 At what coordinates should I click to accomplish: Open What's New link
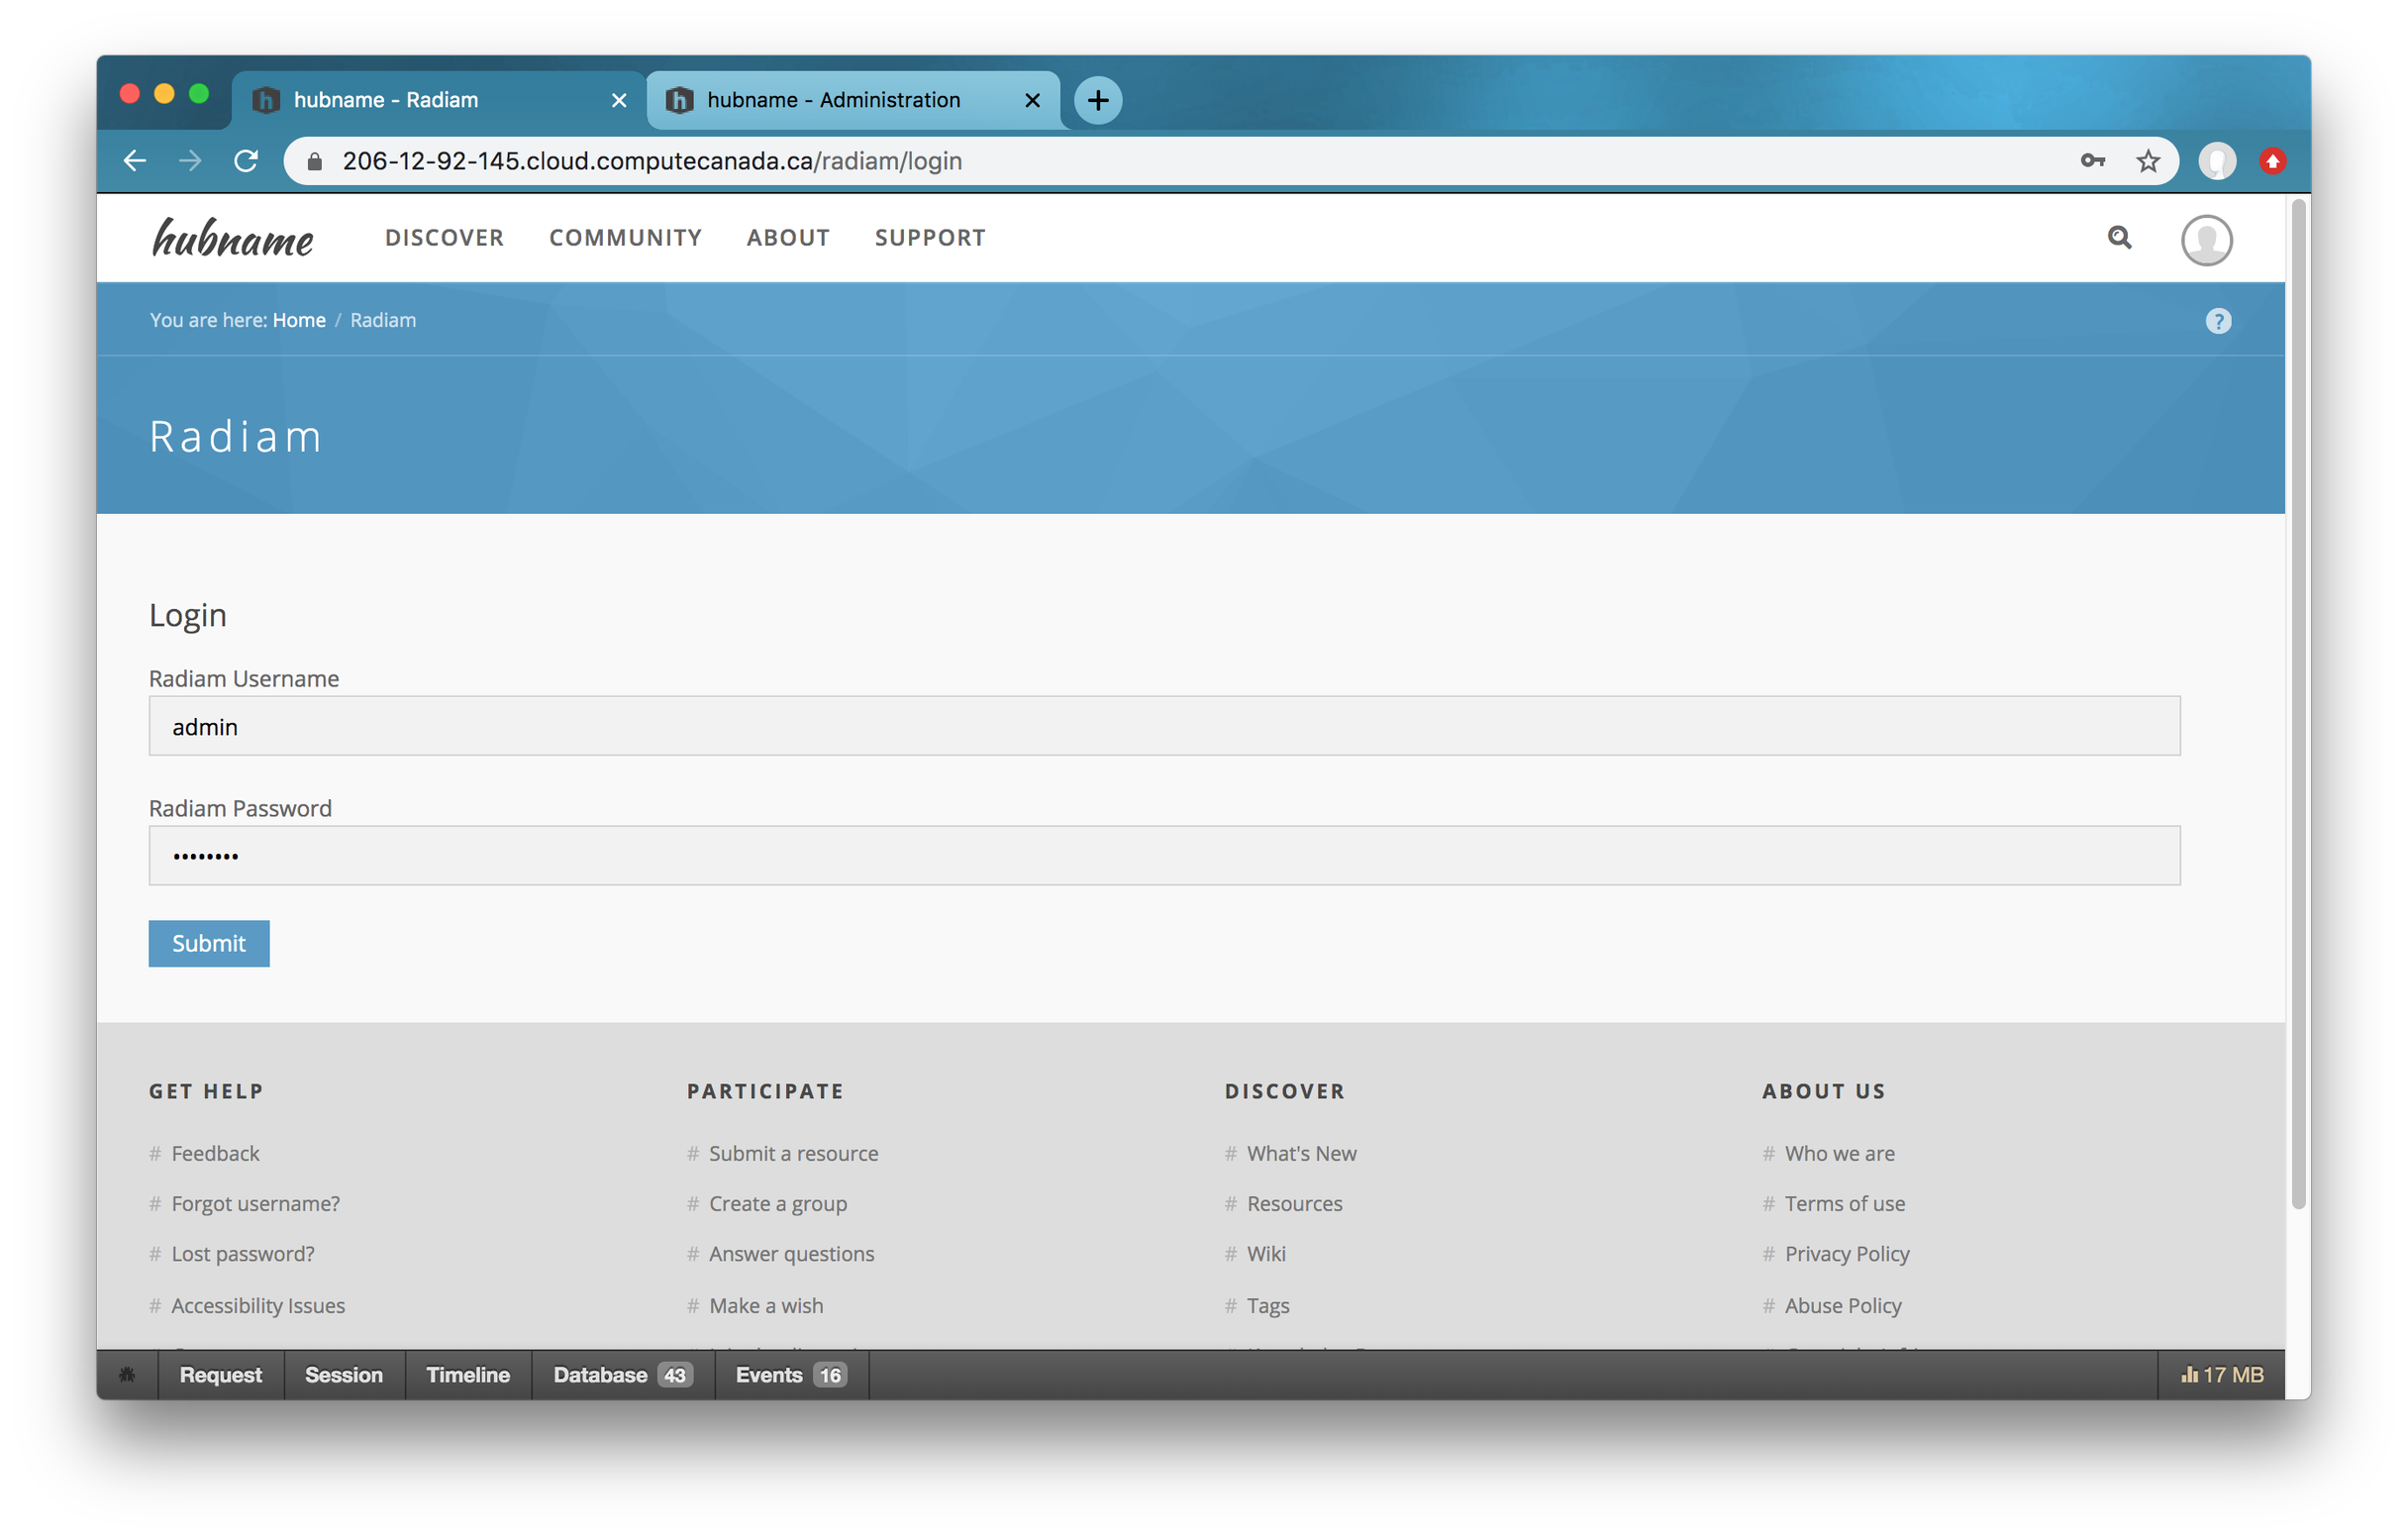point(1302,1153)
